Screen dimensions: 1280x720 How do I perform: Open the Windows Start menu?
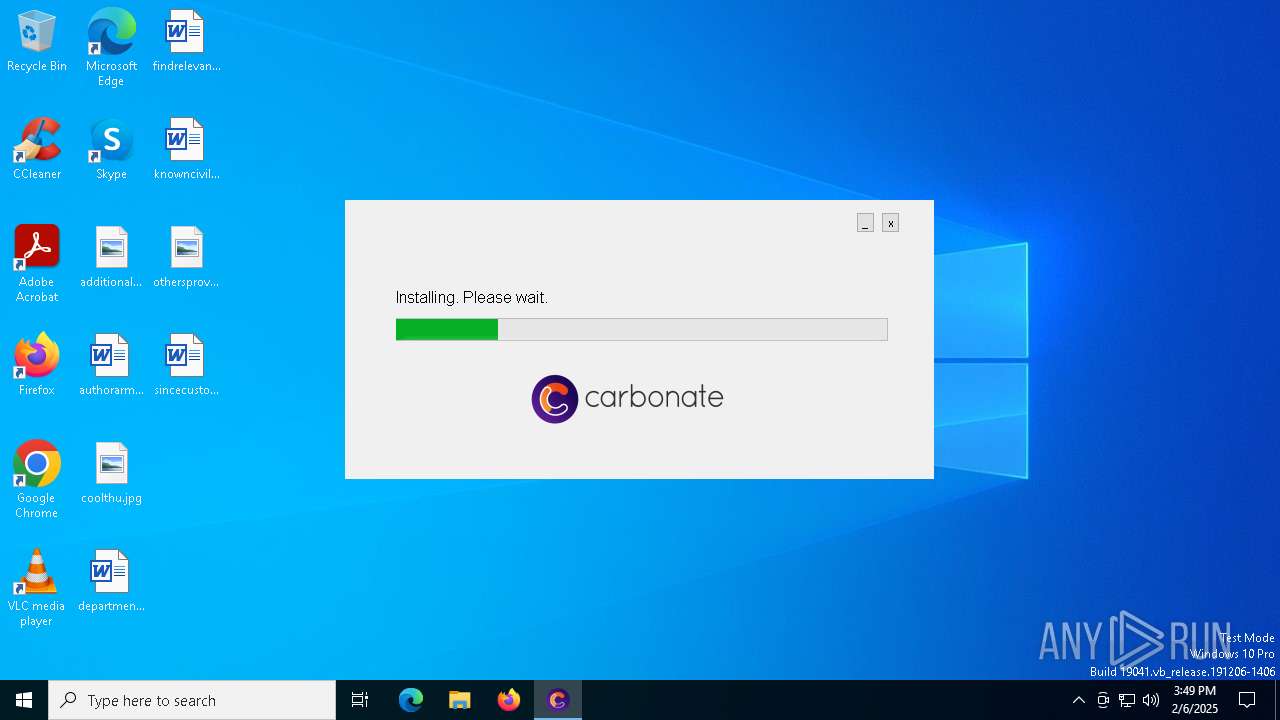(24, 700)
